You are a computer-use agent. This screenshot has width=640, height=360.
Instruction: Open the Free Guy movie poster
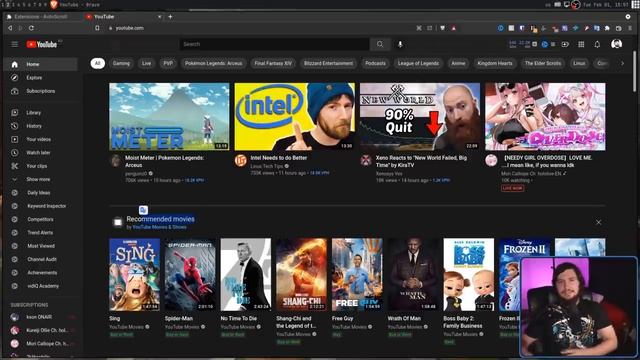click(x=357, y=275)
